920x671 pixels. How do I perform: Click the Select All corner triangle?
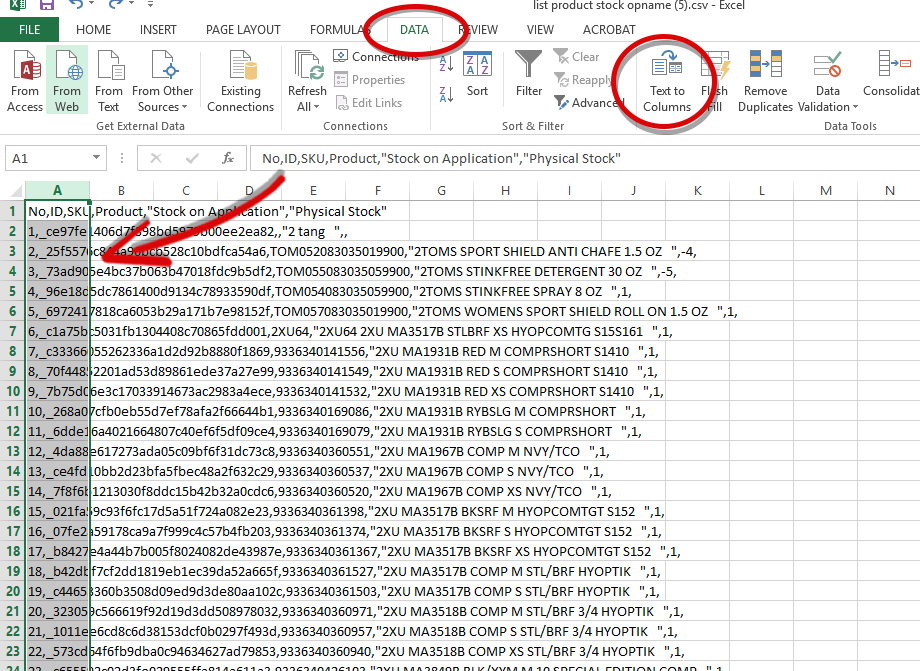[16, 191]
